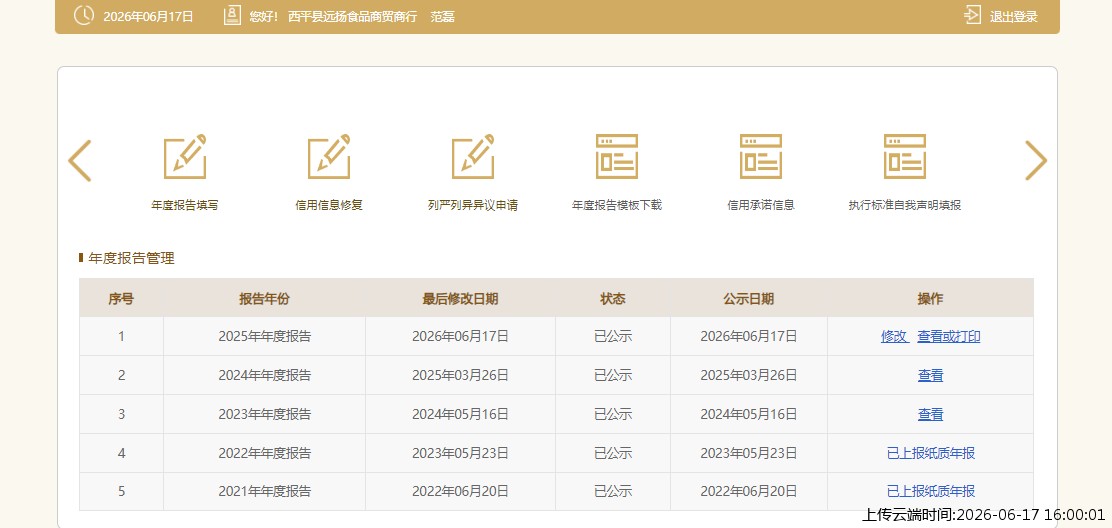Click the 报告年份 column header
This screenshot has width=1112, height=528.
pyautogui.click(x=265, y=299)
